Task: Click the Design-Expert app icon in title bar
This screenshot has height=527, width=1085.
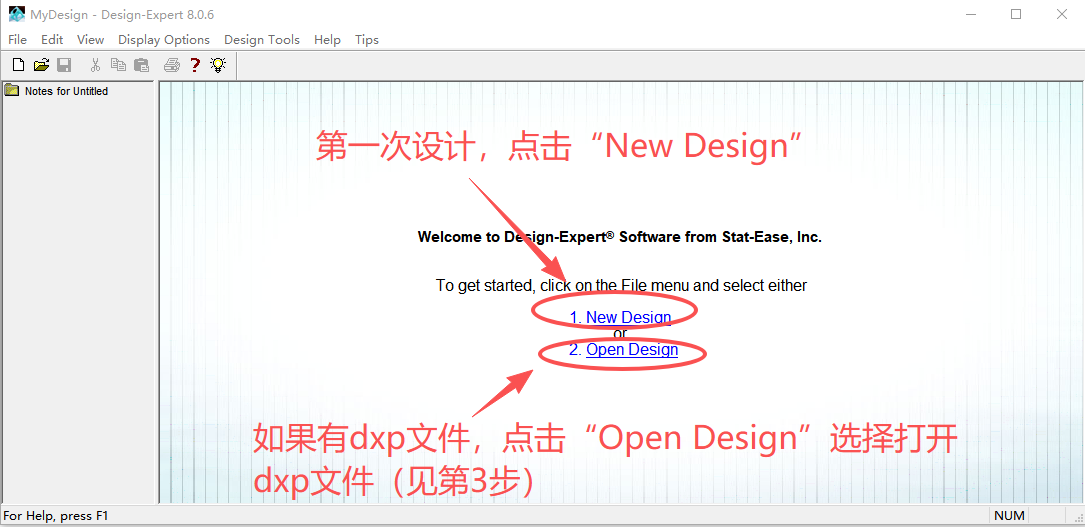Action: 17,14
